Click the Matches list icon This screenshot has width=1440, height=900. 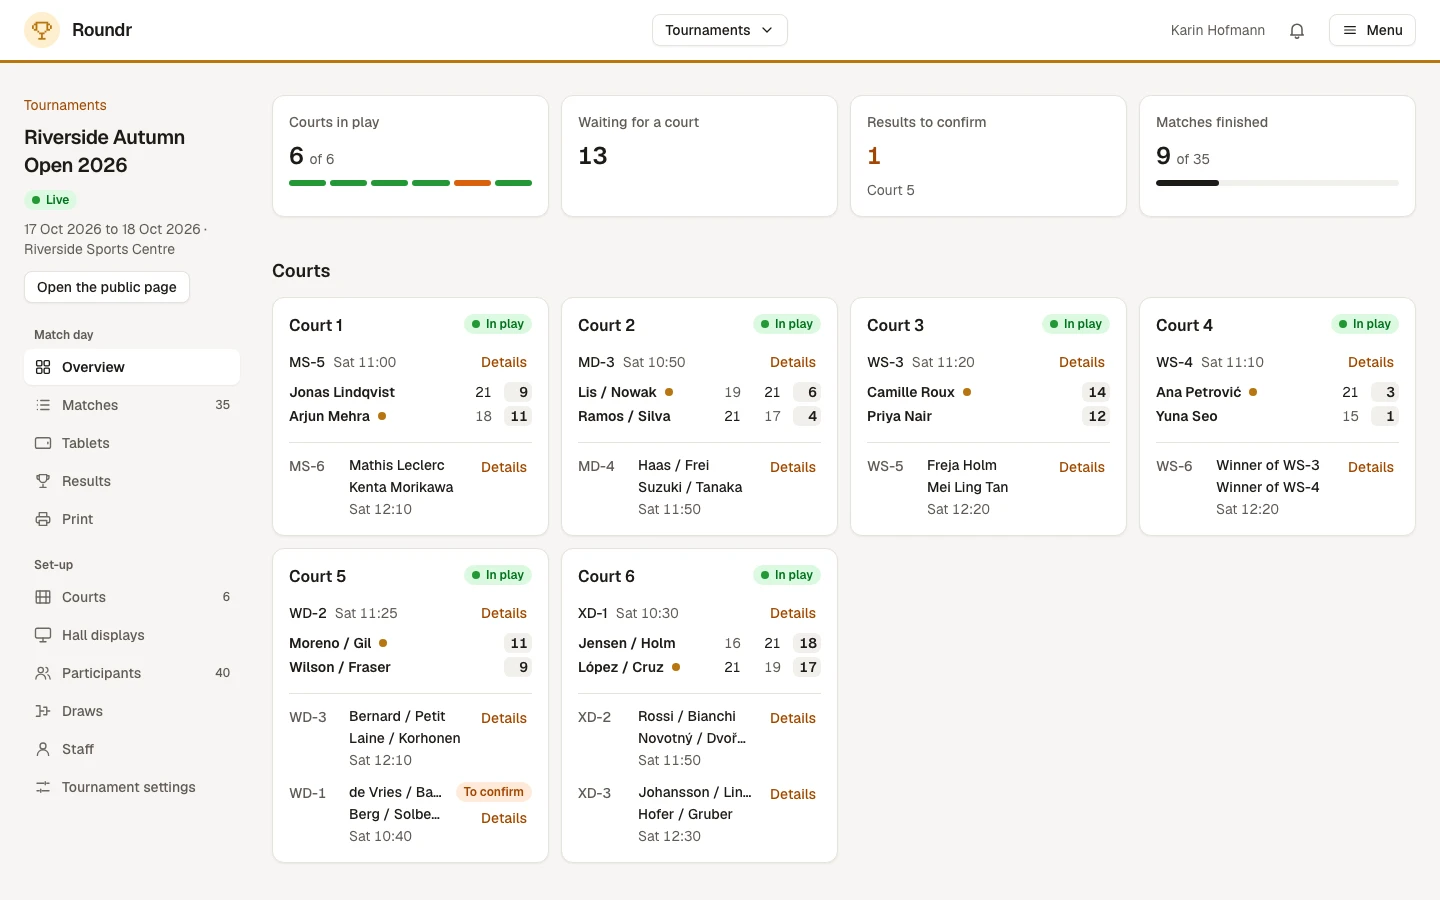pyautogui.click(x=43, y=405)
